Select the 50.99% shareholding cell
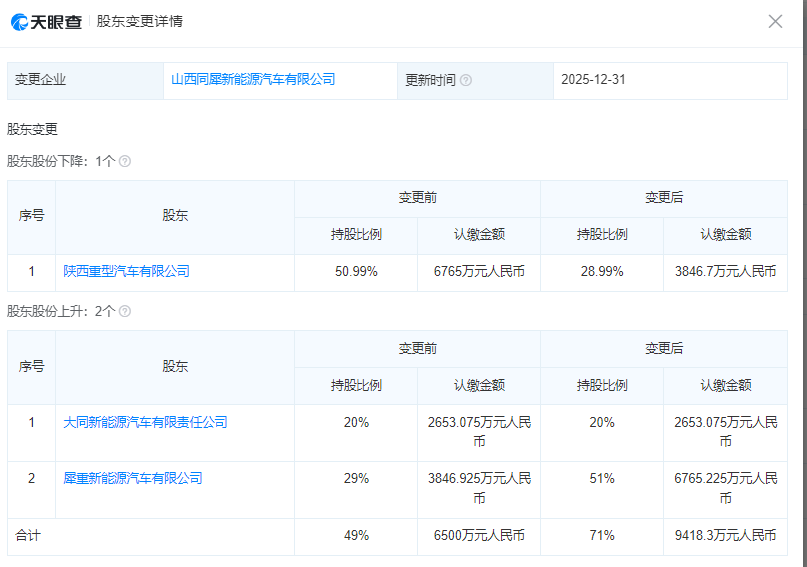Screen dimensions: 807x567 (x=356, y=271)
